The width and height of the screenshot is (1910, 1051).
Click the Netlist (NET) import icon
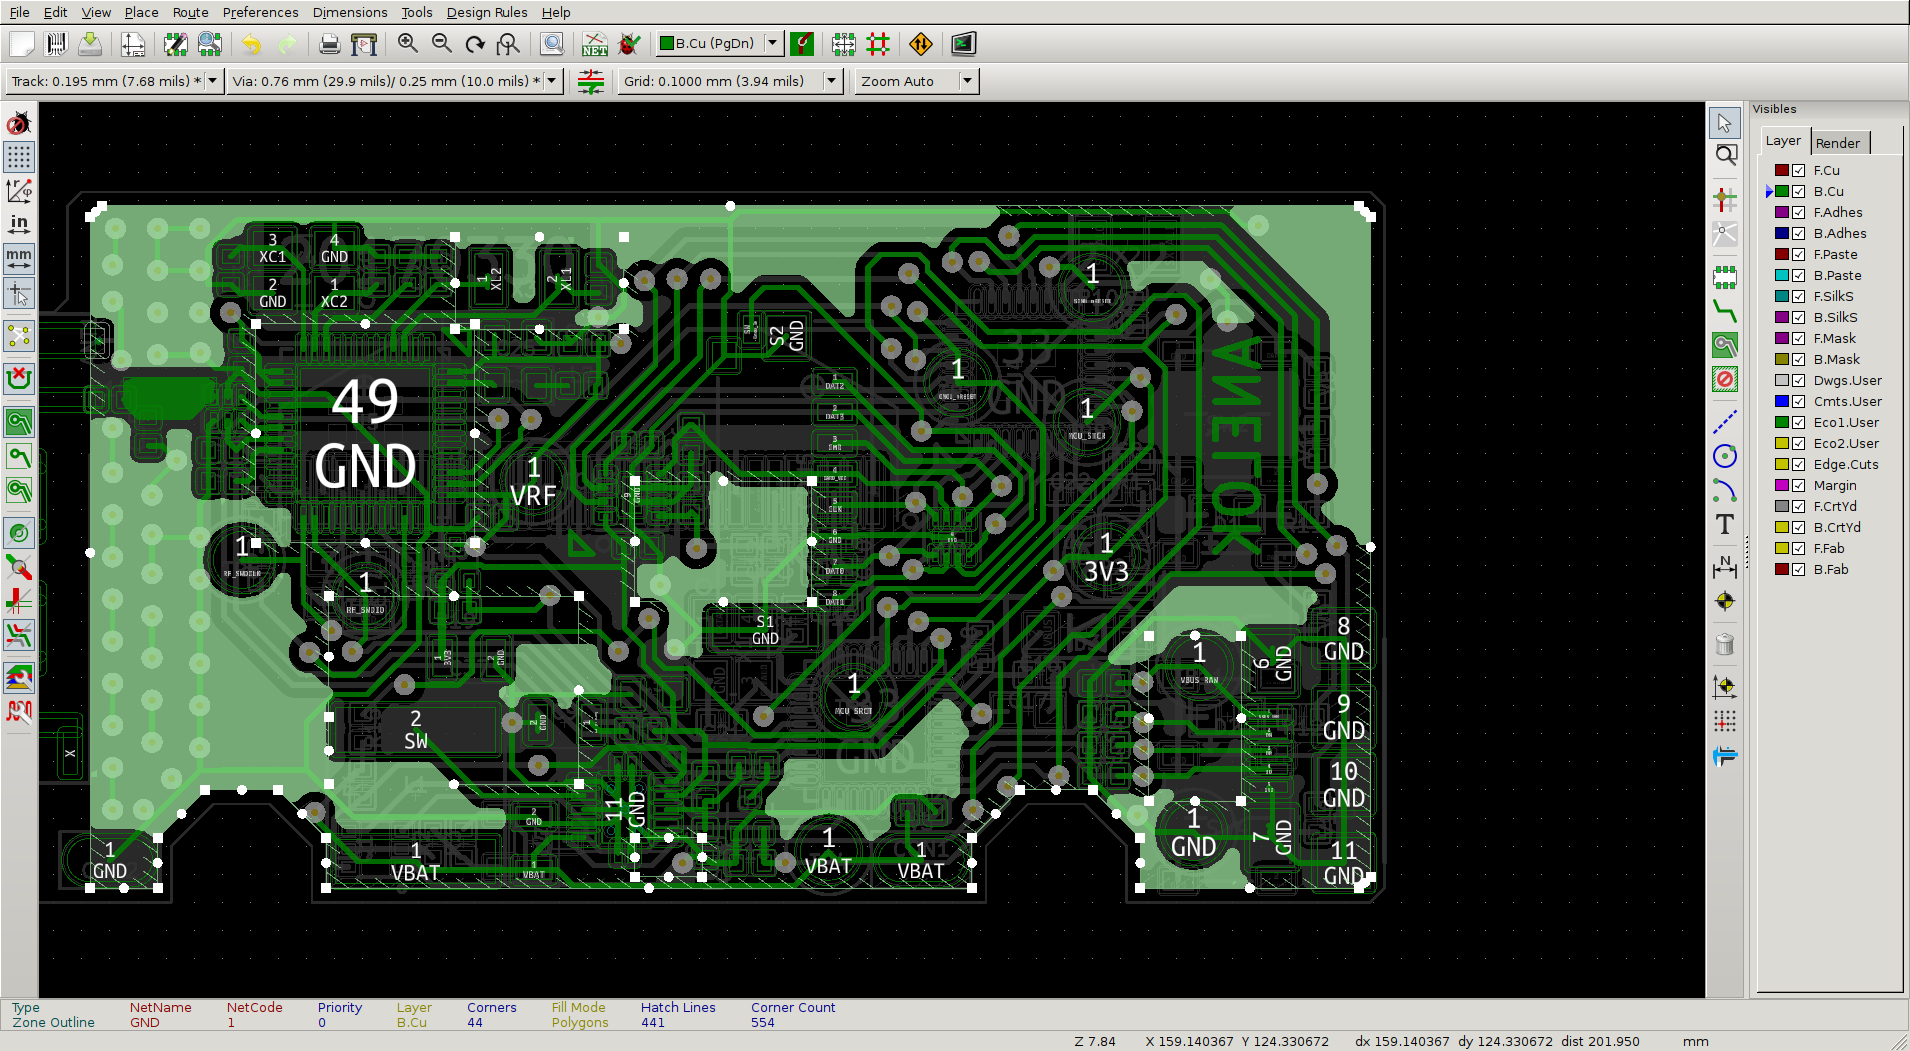595,44
